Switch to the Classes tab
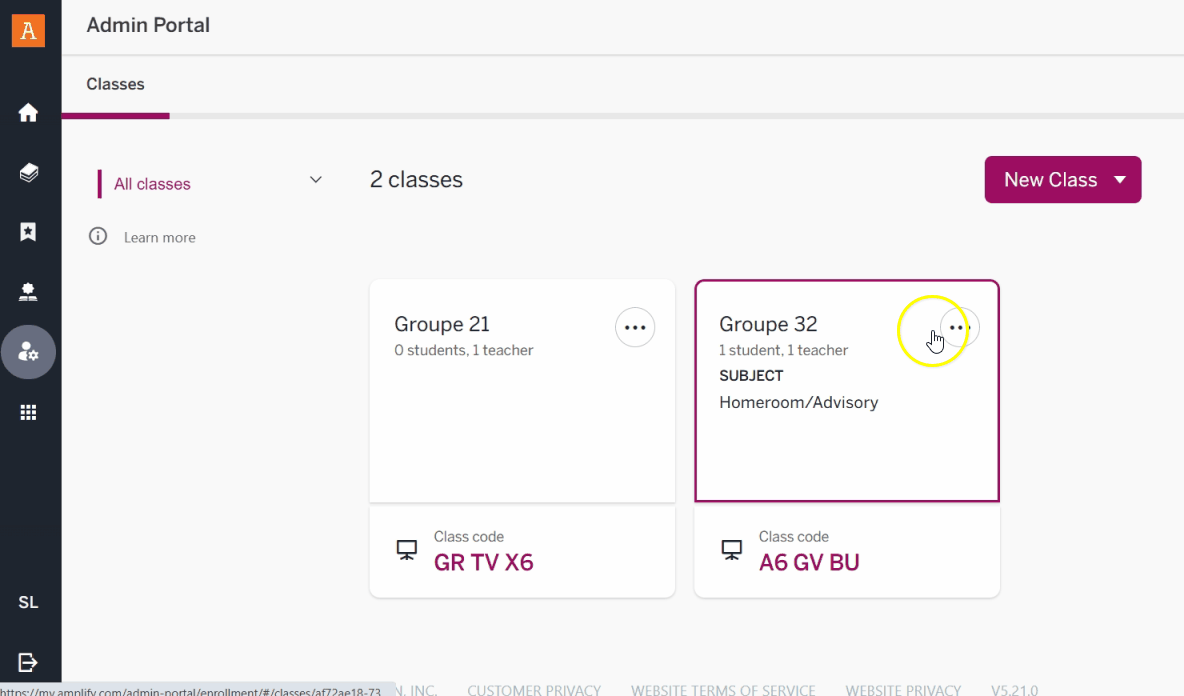 pos(115,85)
